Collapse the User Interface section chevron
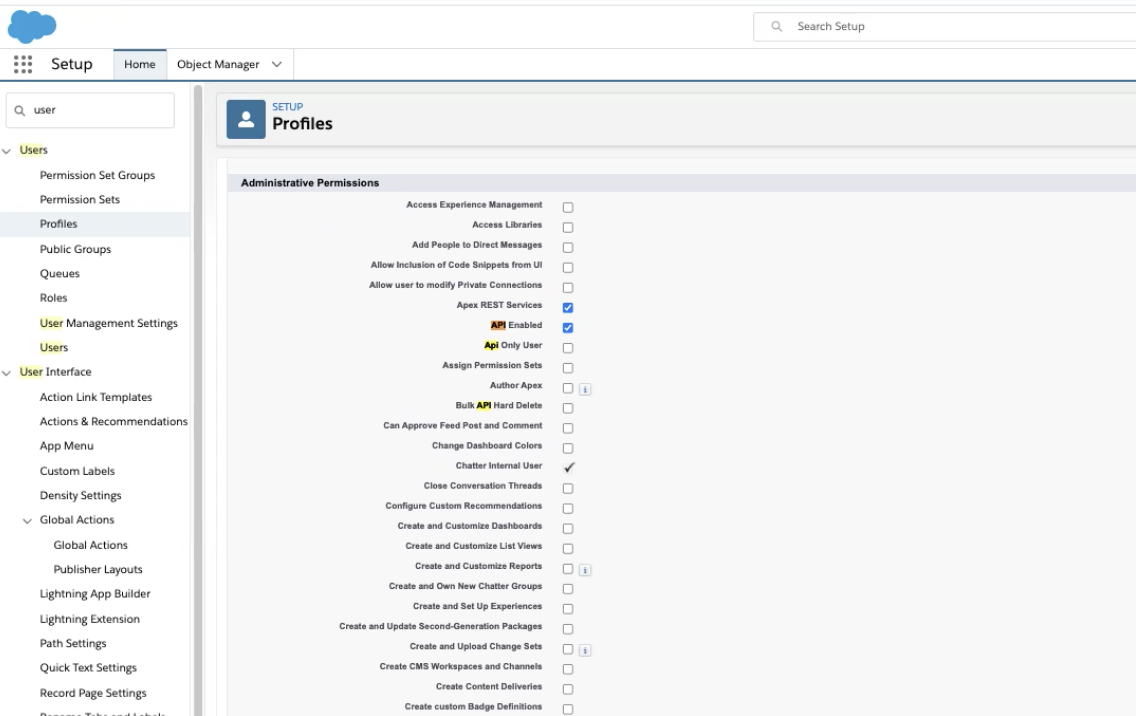 click(x=7, y=372)
